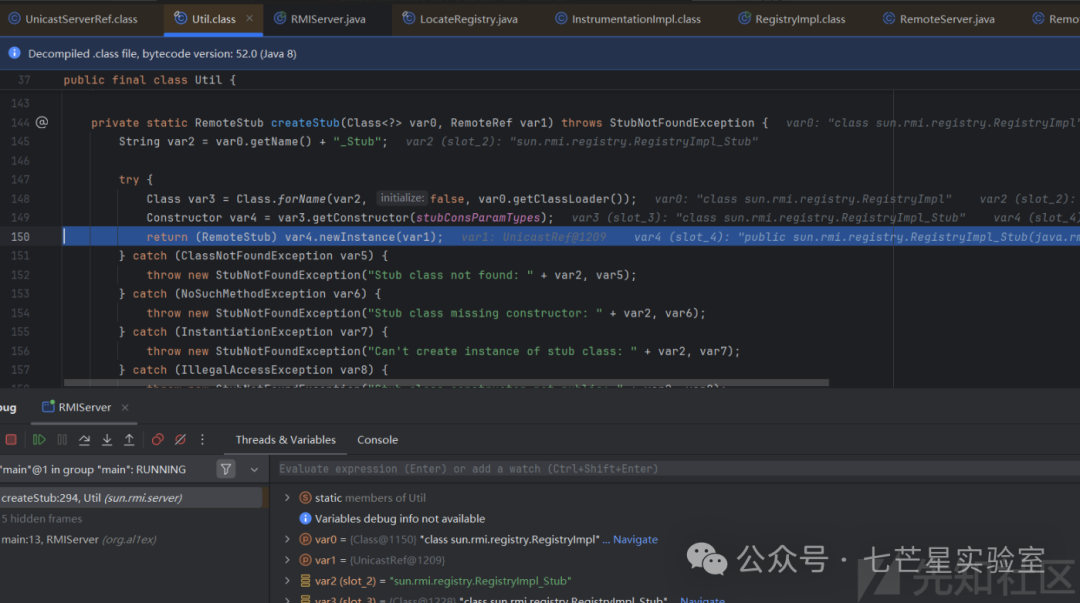Image resolution: width=1080 pixels, height=603 pixels.
Task: Step out of current method
Action: [x=129, y=440]
